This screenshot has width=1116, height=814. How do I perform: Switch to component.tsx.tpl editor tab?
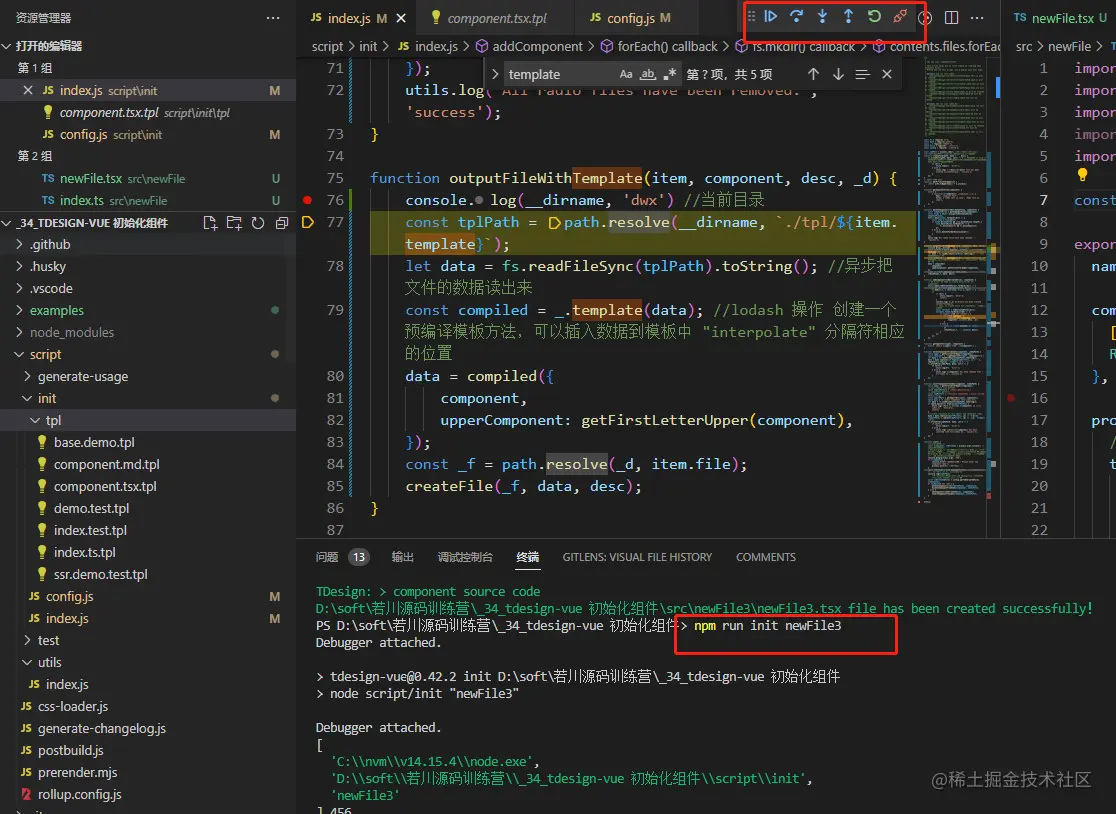[496, 18]
